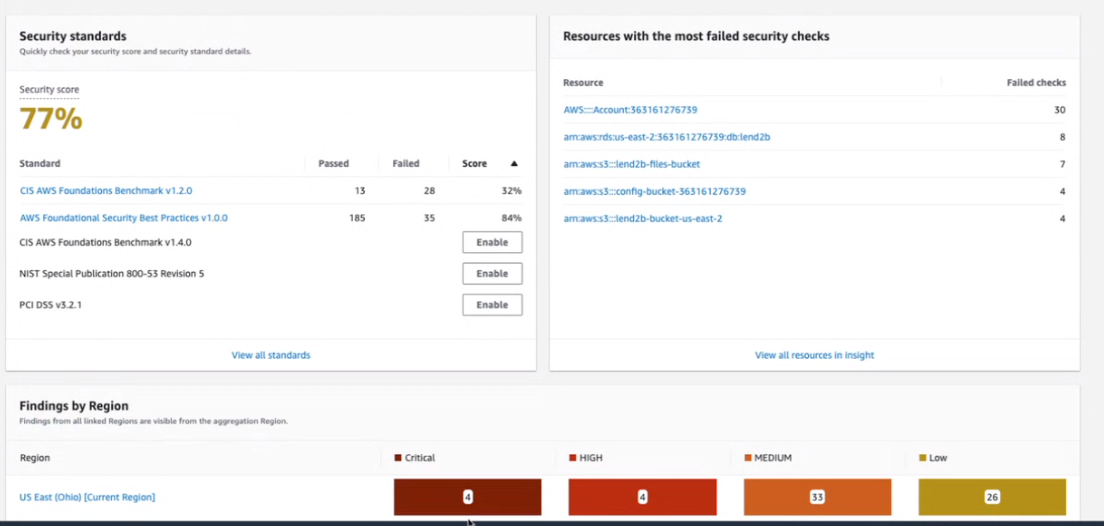Screen dimensions: 1104x526
Task: Open config-bucket-363161276739 resource link
Action: (654, 191)
